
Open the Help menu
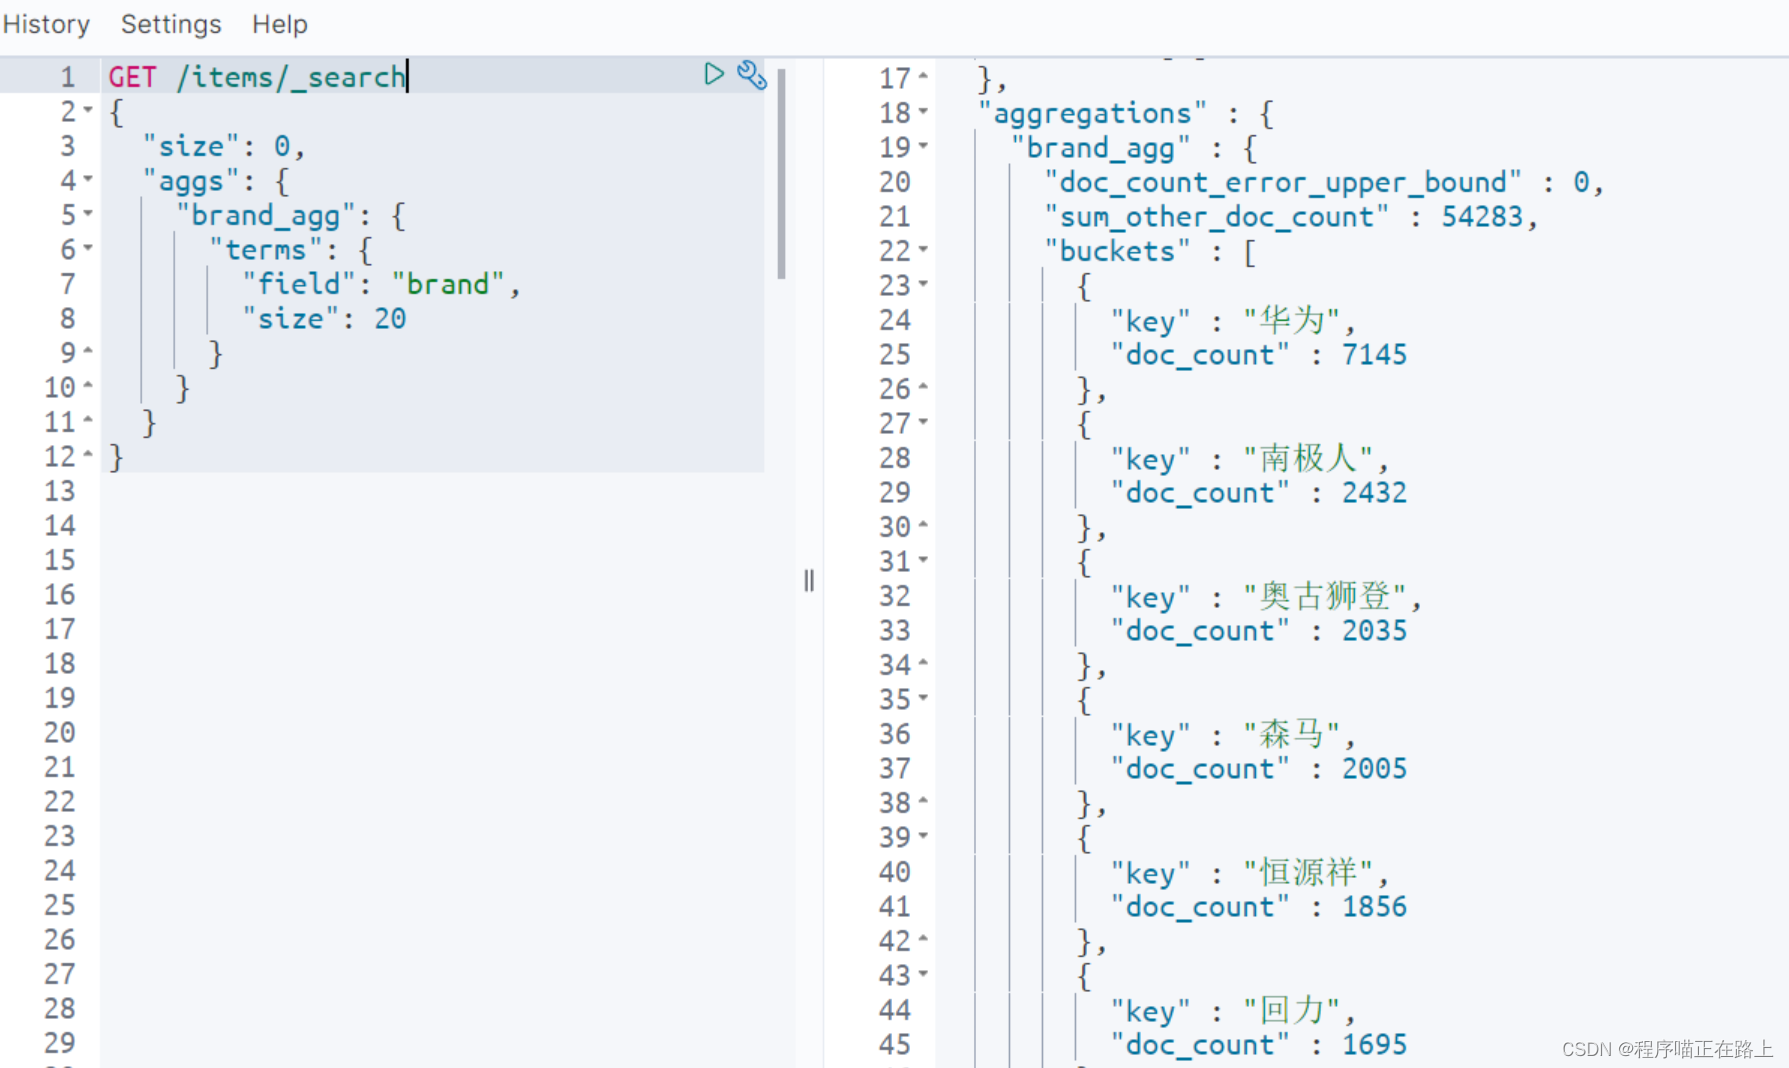[x=280, y=24]
